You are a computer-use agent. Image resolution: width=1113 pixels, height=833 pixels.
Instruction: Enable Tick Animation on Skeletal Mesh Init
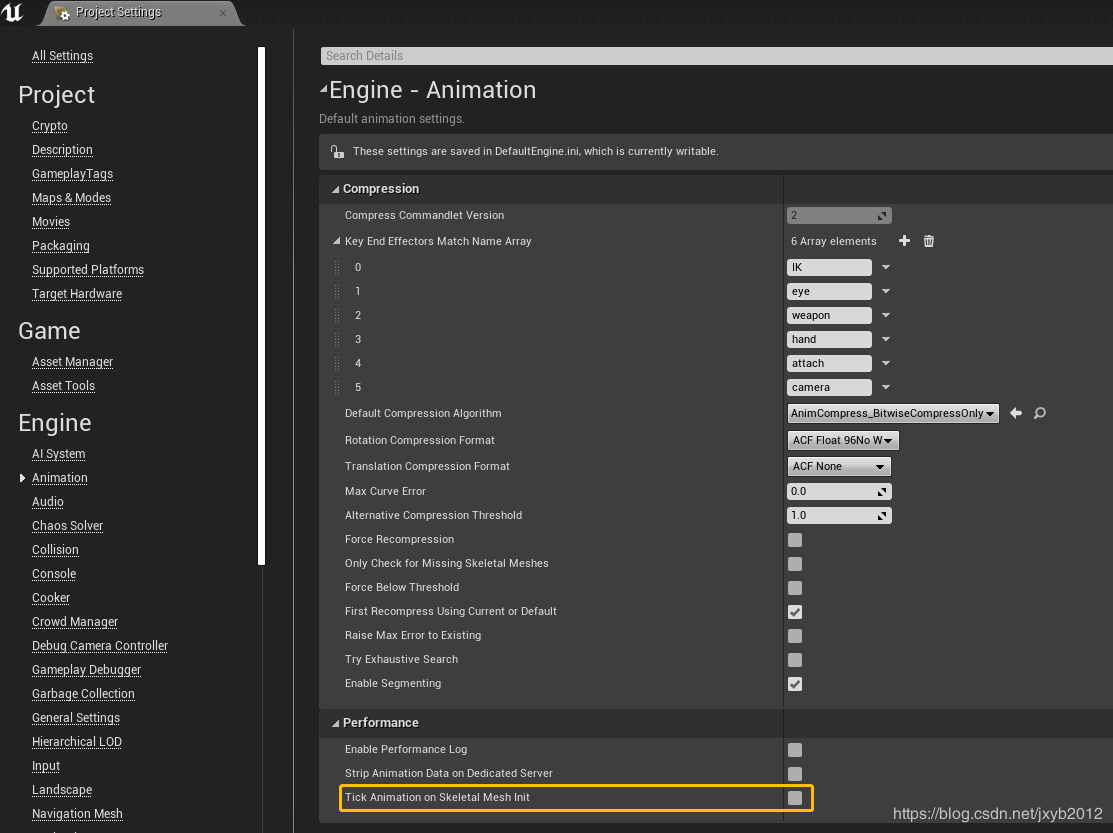point(795,798)
